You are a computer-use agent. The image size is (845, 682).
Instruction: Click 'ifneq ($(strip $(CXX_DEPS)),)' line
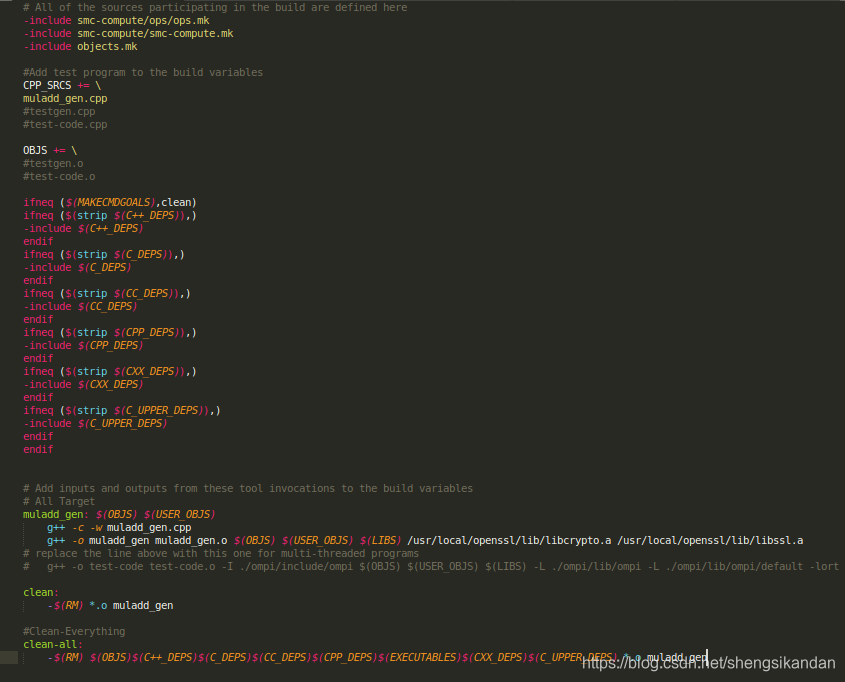110,372
